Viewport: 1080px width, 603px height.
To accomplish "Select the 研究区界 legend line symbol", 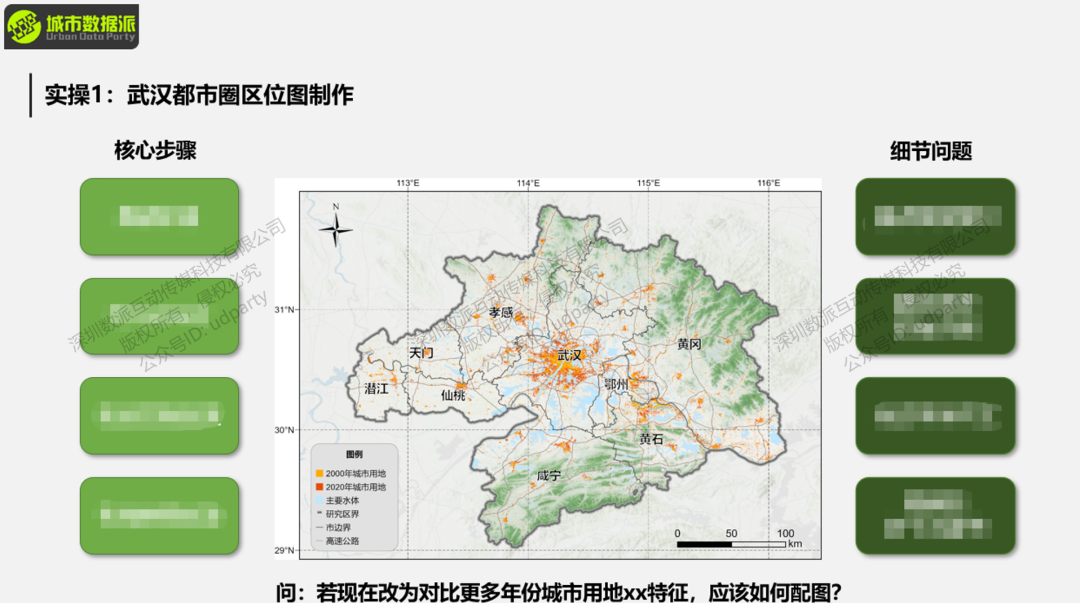I will 319,514.
